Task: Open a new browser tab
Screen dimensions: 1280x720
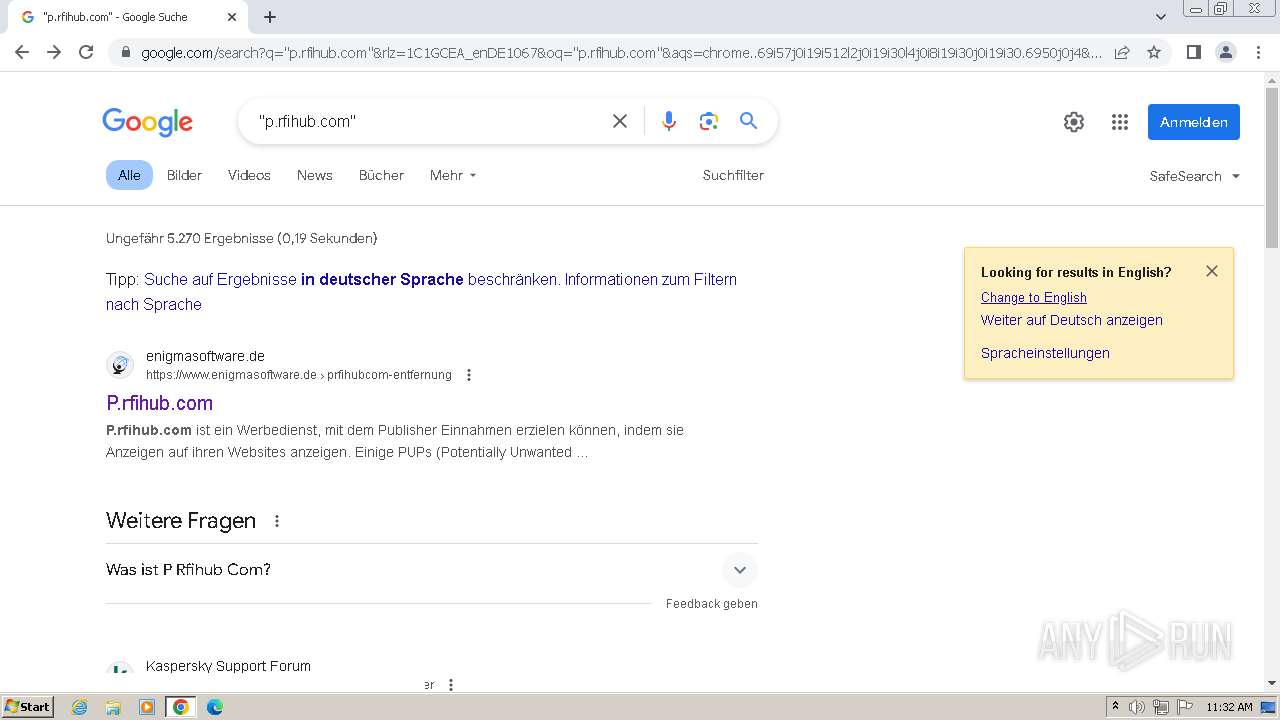Action: coord(270,17)
